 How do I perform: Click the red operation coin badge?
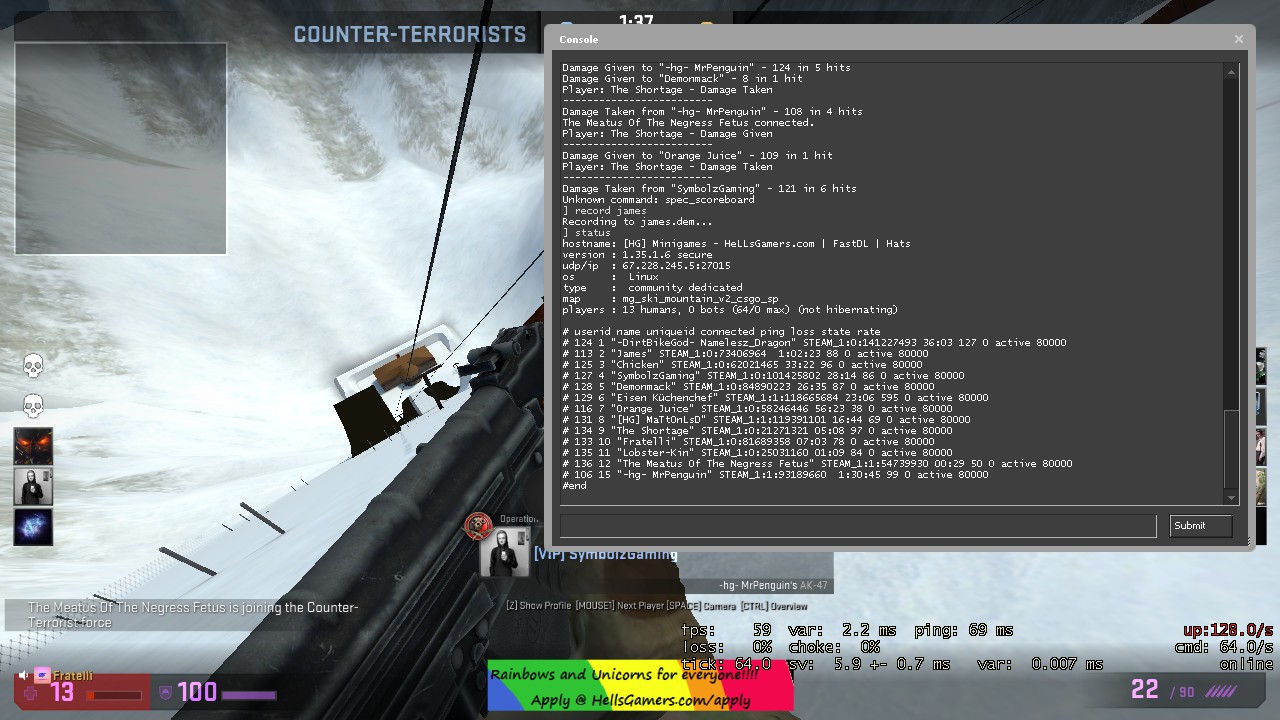point(479,524)
